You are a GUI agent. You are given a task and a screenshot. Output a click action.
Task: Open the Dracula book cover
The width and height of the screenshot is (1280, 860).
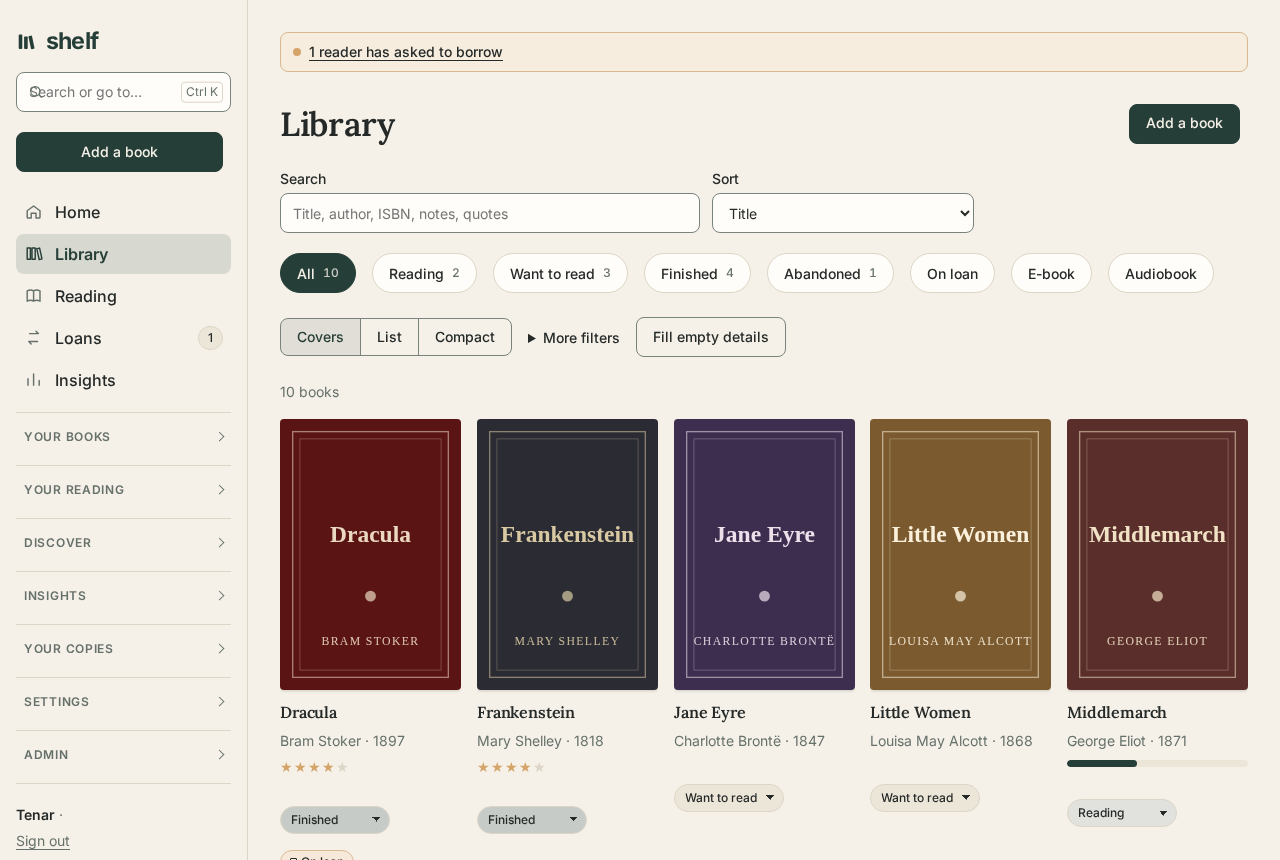[x=370, y=554]
